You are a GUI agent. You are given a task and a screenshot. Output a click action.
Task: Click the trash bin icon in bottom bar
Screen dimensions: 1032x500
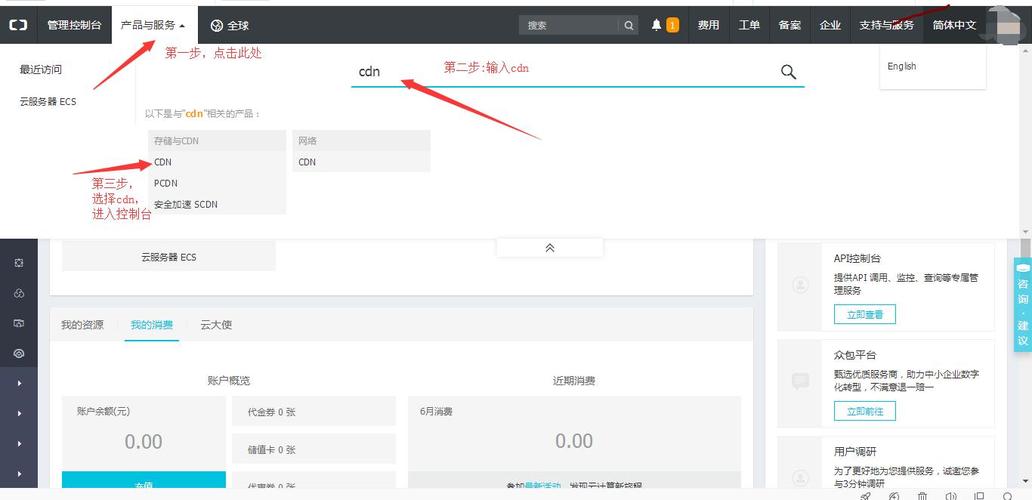click(923, 496)
